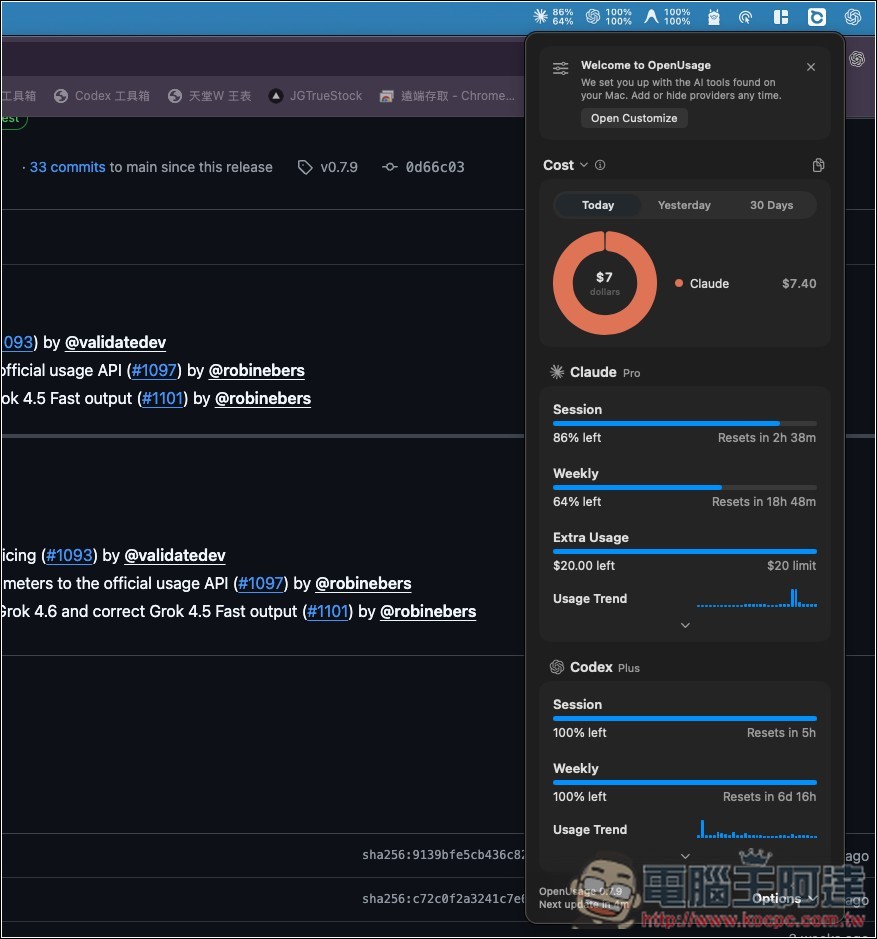
Task: Click the Resets in 2h 38m text
Action: tap(767, 438)
